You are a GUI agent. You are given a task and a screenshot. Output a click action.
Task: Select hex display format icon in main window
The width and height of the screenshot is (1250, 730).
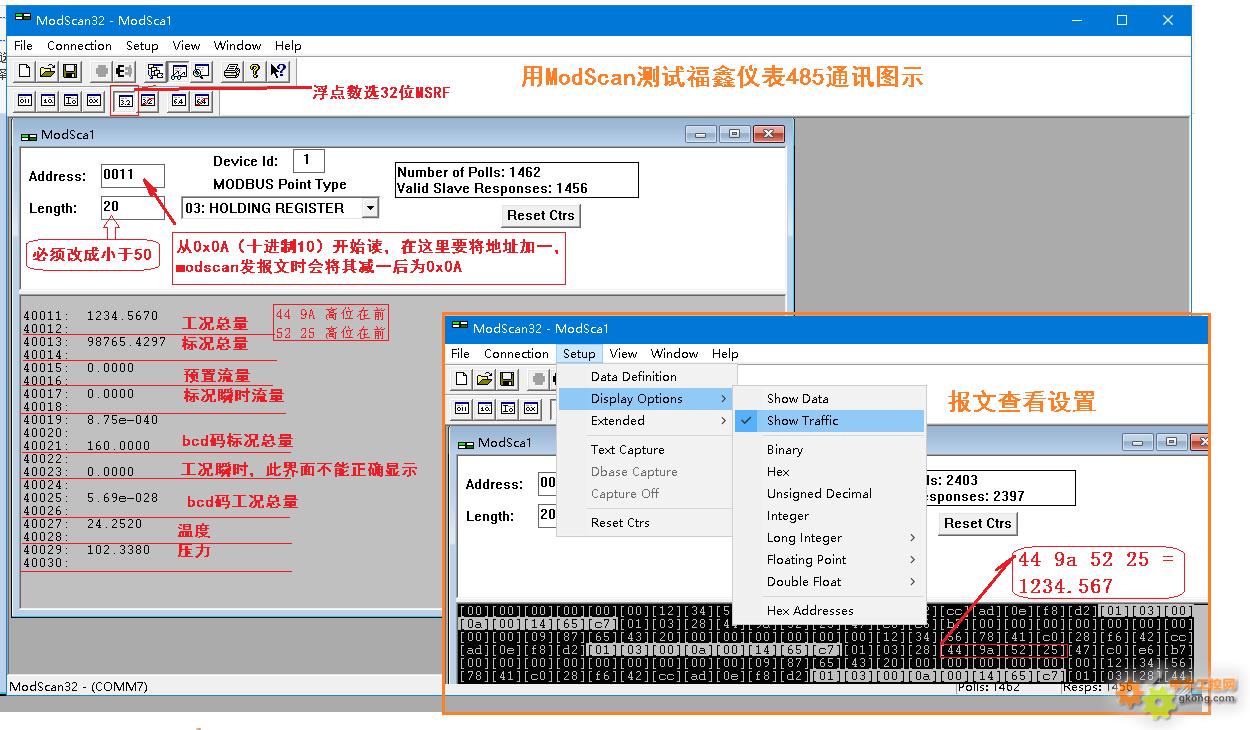[93, 100]
